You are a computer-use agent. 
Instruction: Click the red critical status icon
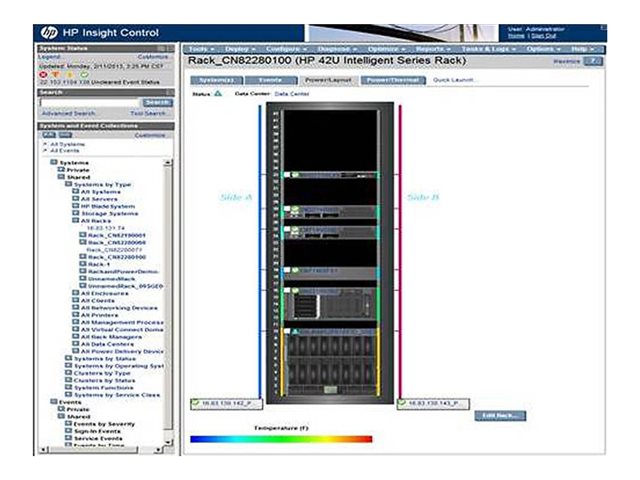pos(43,75)
